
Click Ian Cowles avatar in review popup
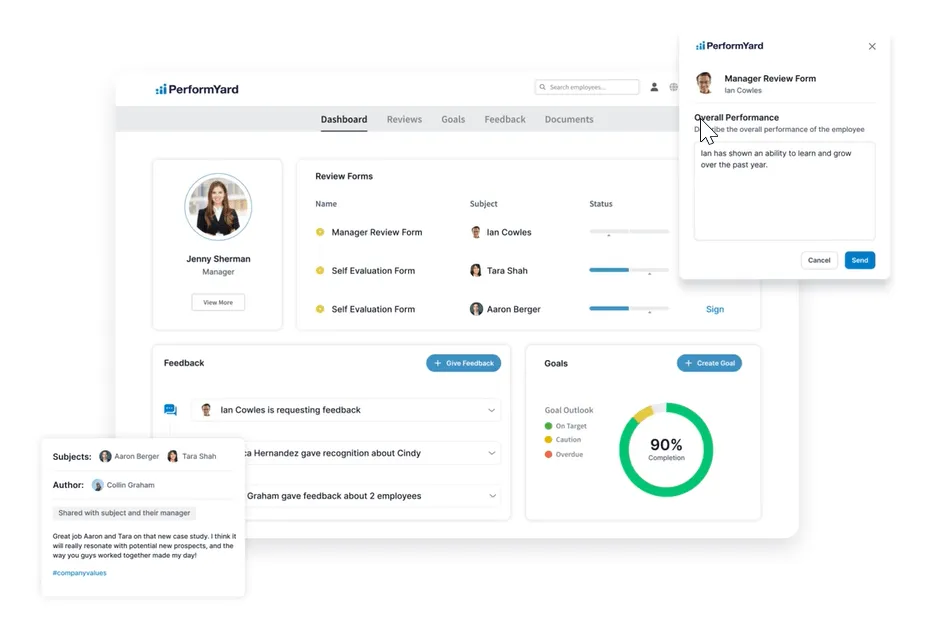[x=705, y=83]
